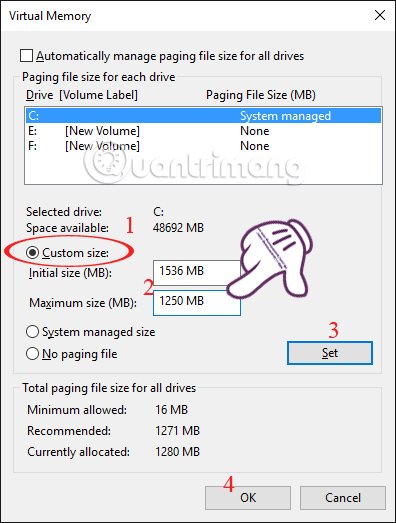This screenshot has width=396, height=523.
Task: Click the Set button
Action: coord(330,353)
